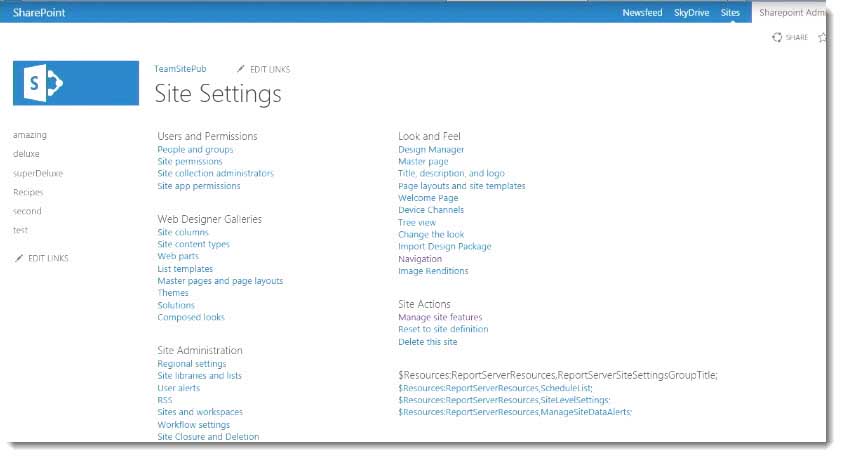Viewport: 841px width, 457px height.
Task: Click the pencil icon in left navigation
Action: point(19,258)
